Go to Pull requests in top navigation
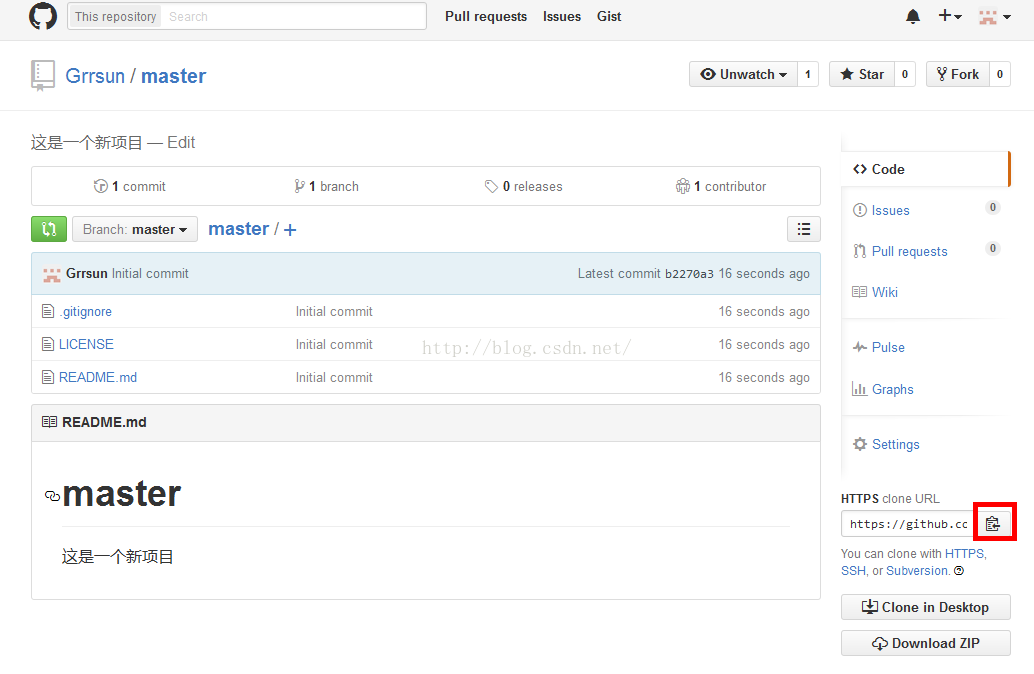1034x674 pixels. click(486, 16)
